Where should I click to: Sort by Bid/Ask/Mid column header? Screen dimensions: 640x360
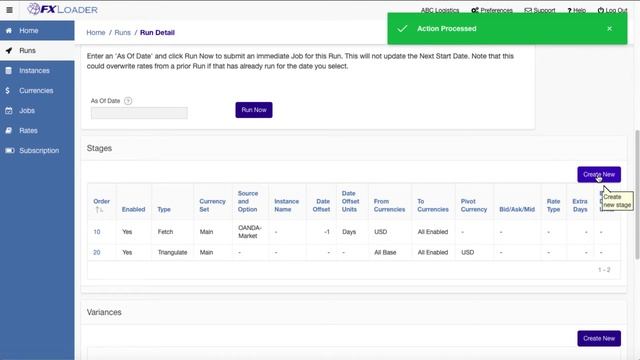(x=517, y=209)
